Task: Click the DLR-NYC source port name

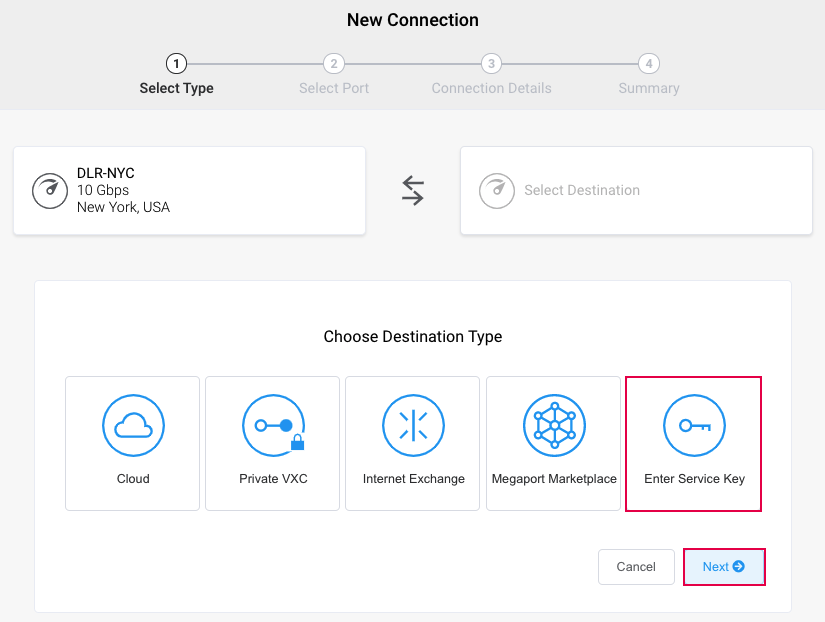Action: (x=106, y=173)
